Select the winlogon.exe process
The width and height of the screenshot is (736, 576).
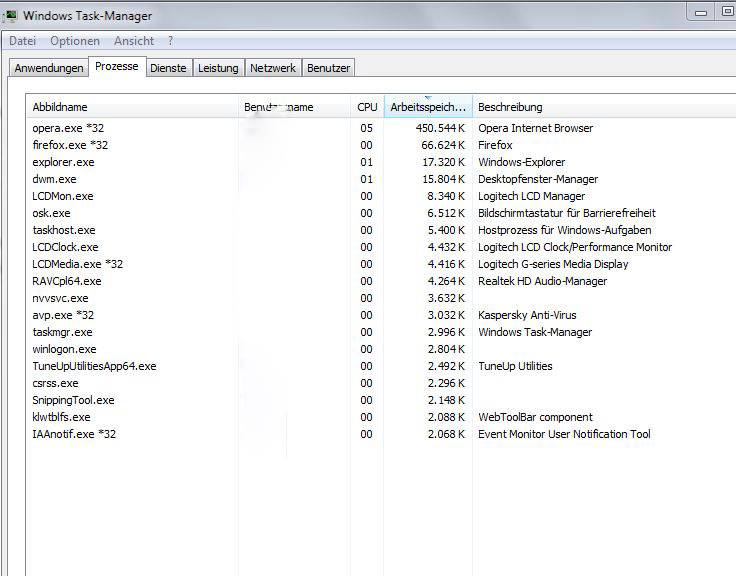[64, 349]
